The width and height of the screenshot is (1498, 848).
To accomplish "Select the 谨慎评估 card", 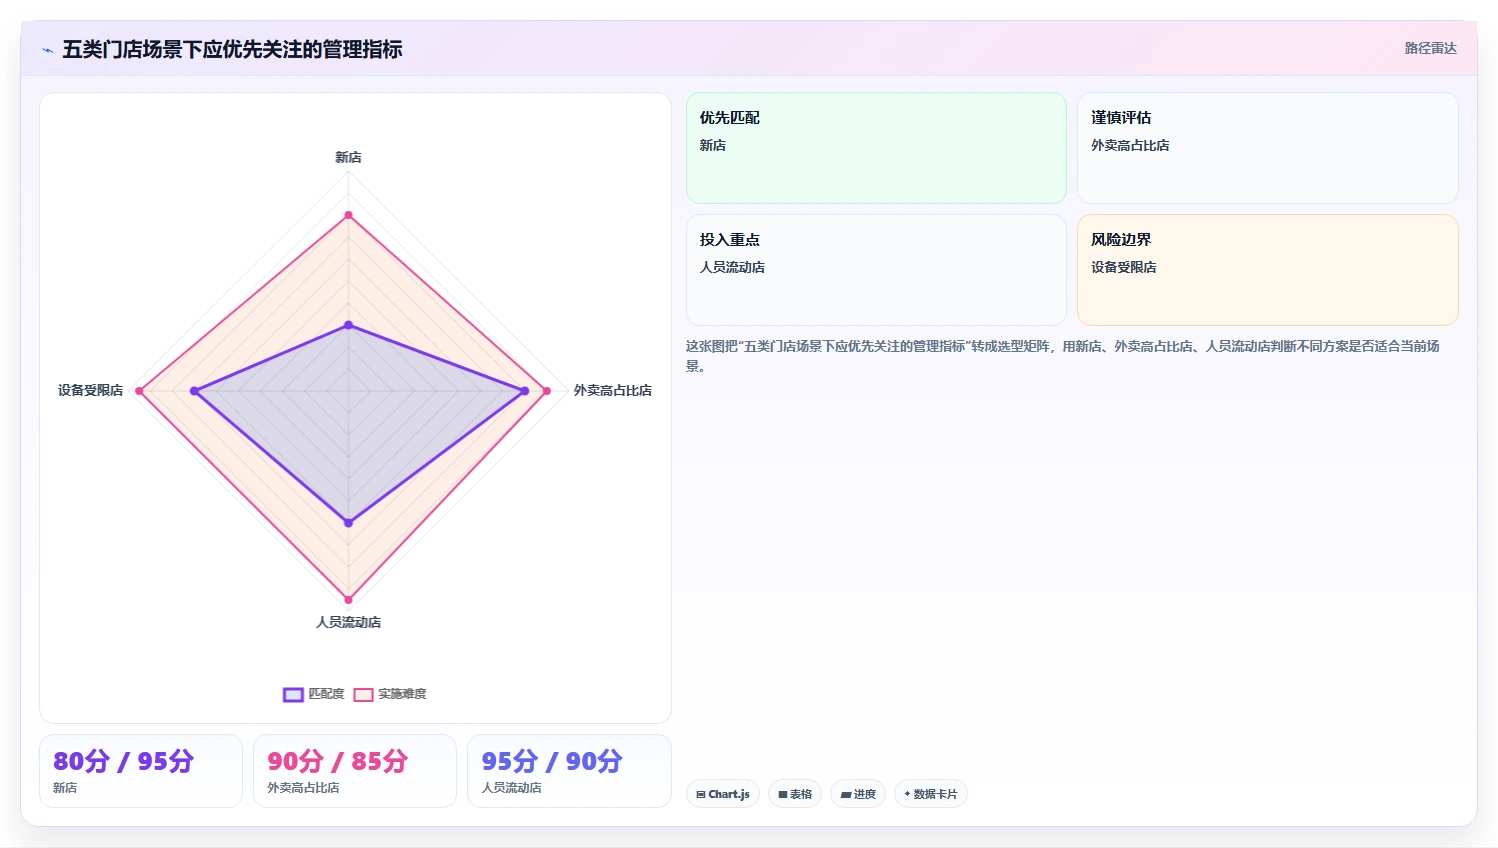I will point(1267,148).
